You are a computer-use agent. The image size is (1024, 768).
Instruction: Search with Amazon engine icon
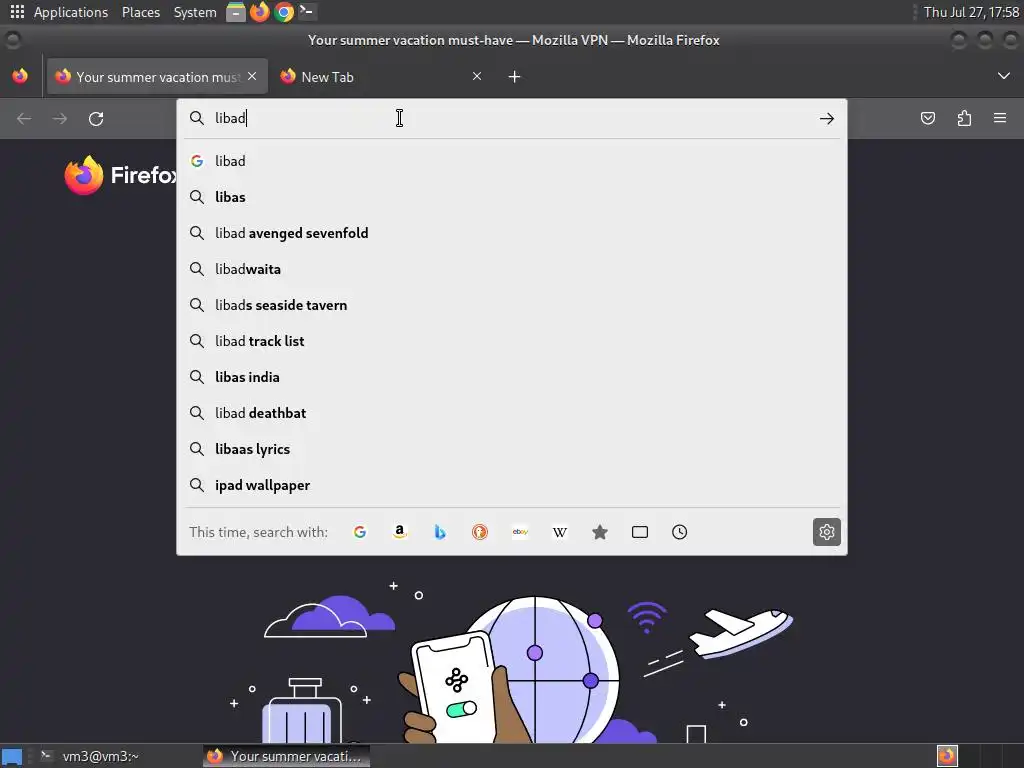tap(400, 532)
